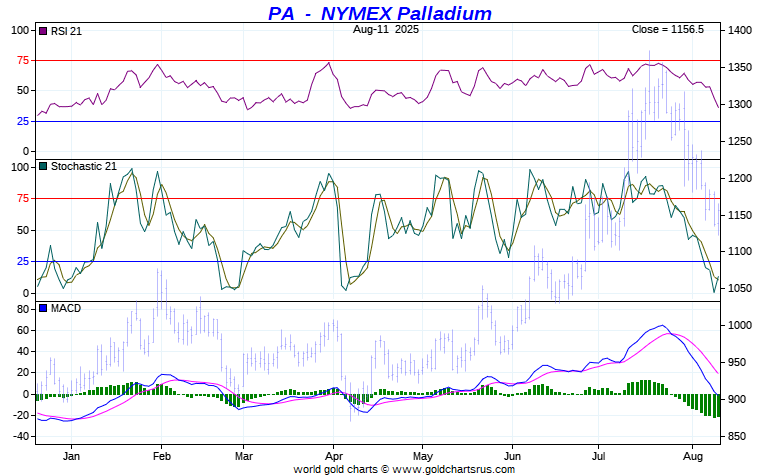Click the 'Apr' month label
The image size is (760, 475).
[x=334, y=456]
